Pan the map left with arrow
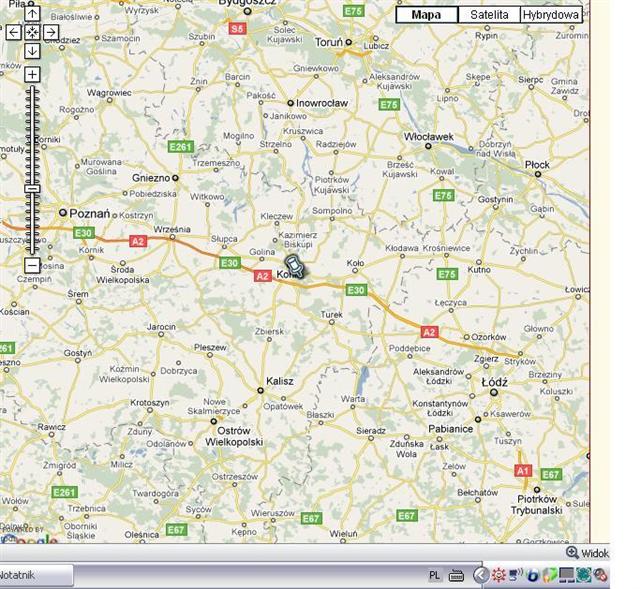The height and width of the screenshot is (589, 640). coord(13,32)
